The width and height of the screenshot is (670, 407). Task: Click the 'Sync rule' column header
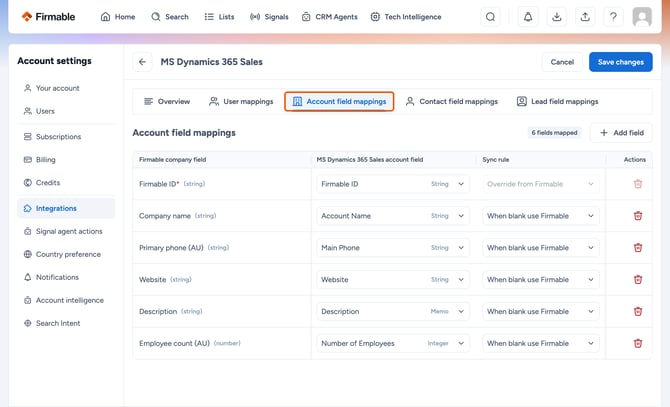496,159
